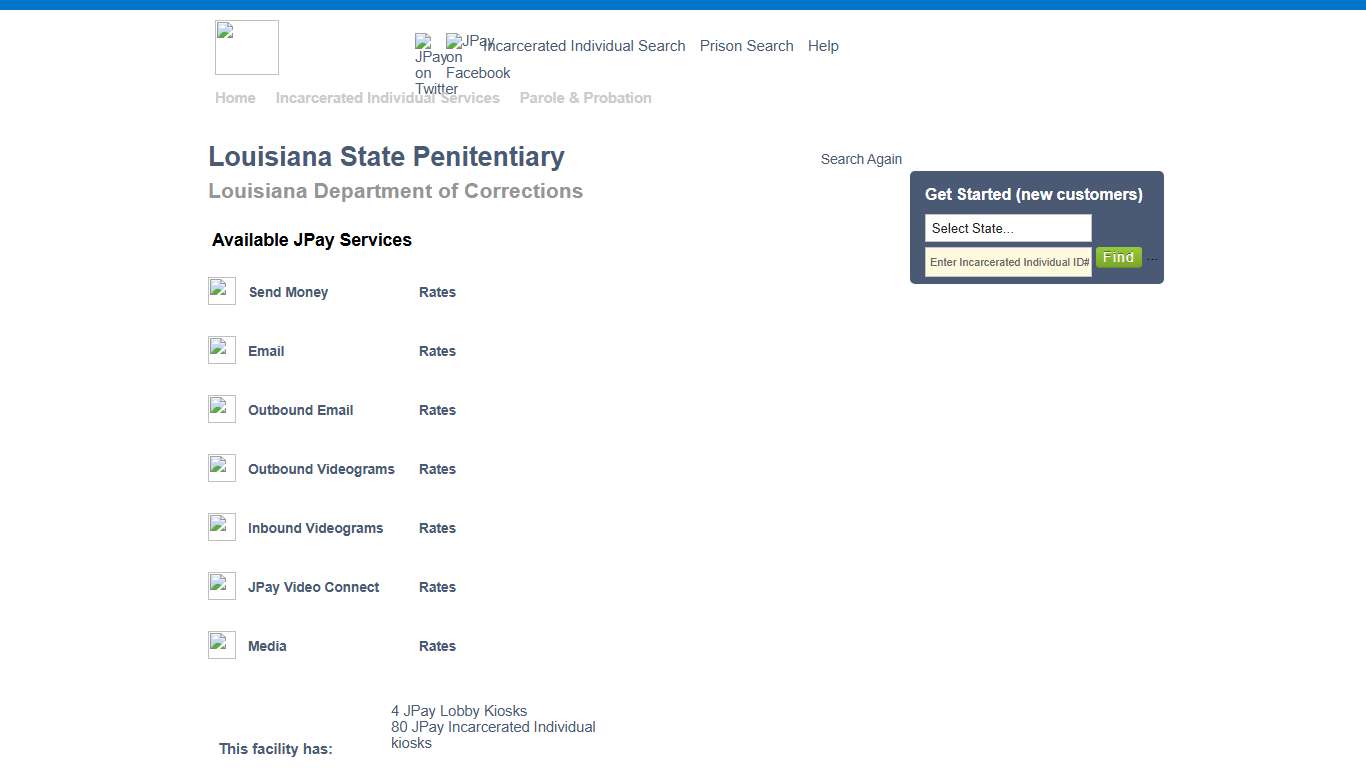Click the JPay logo
The width and height of the screenshot is (1366, 768).
246,47
